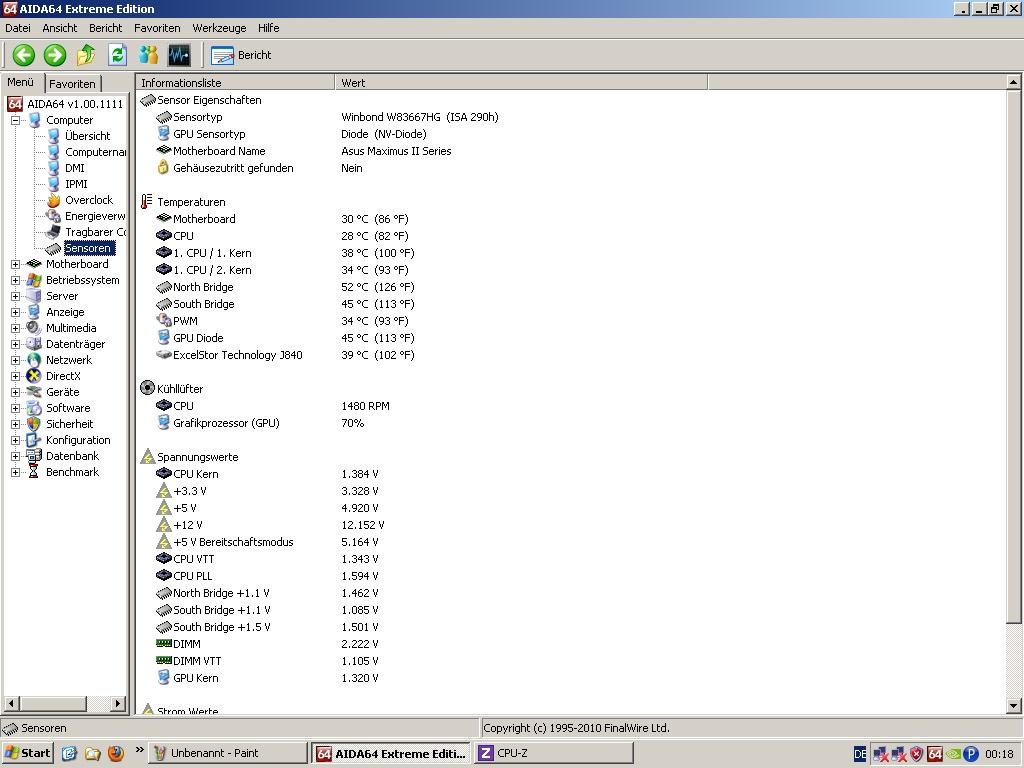Select IPMI in the tree

coord(76,184)
